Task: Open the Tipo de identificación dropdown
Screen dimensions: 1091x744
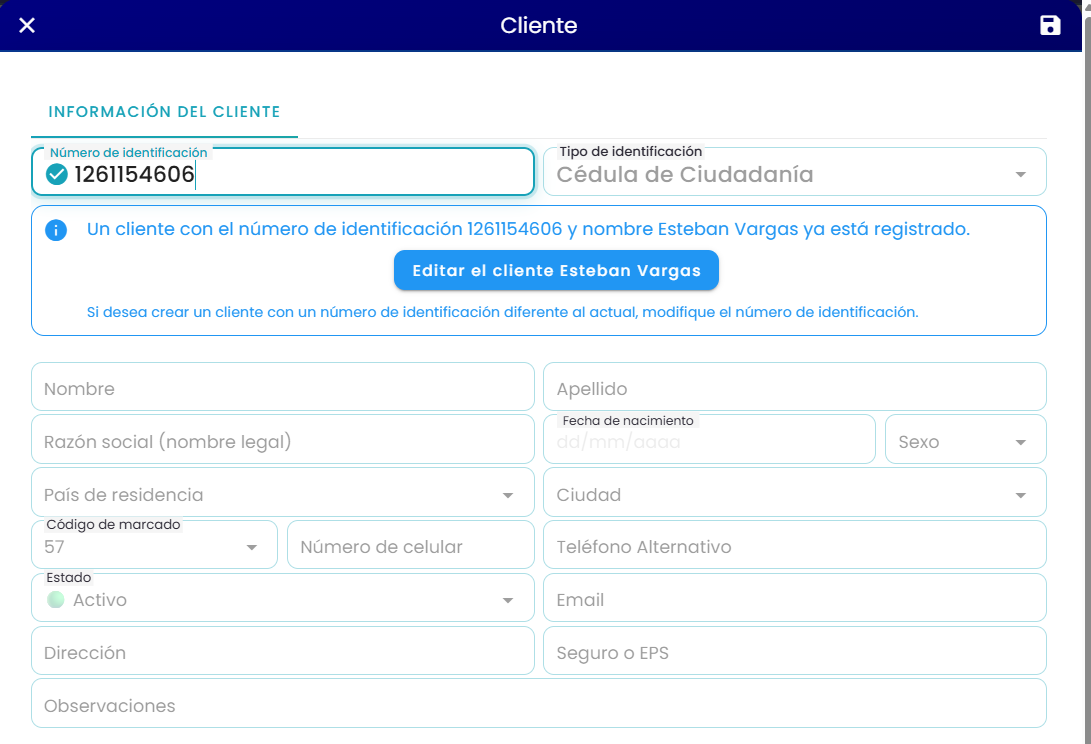Action: click(x=795, y=172)
